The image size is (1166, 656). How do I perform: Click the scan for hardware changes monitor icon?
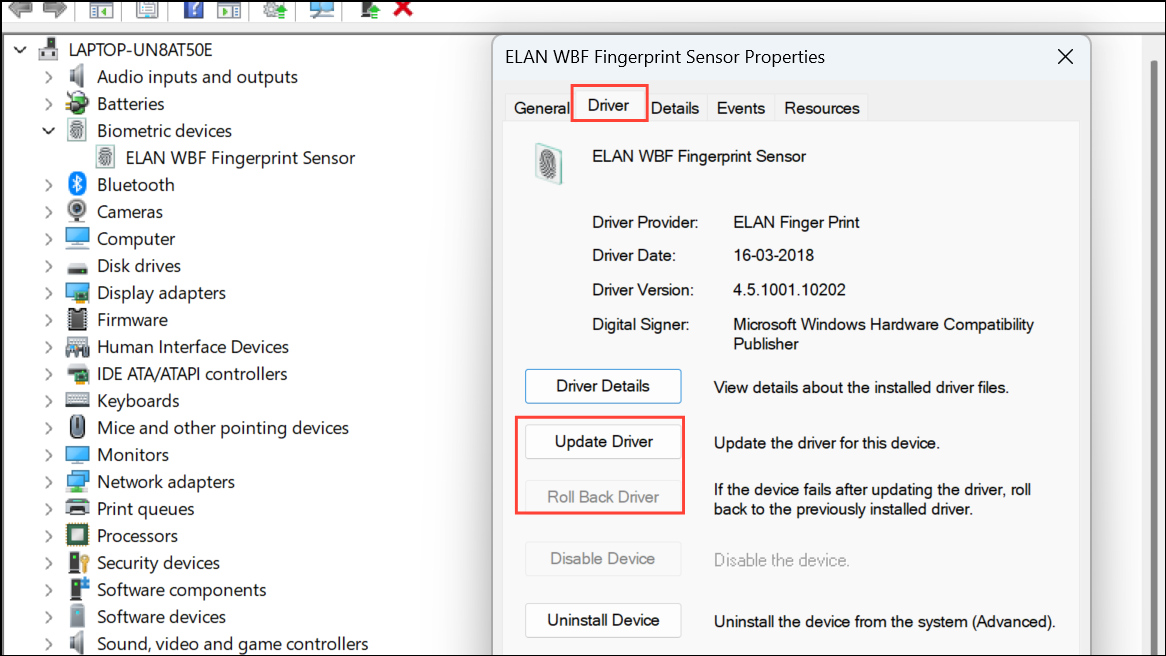coord(322,9)
